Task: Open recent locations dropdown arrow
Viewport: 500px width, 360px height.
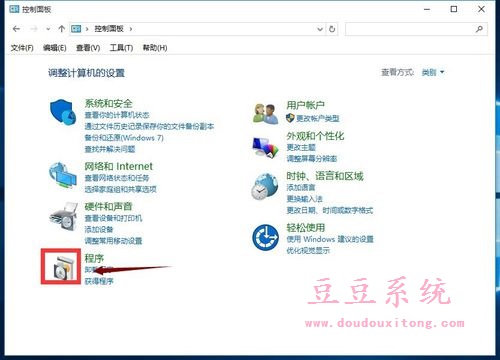Action: [x=48, y=29]
